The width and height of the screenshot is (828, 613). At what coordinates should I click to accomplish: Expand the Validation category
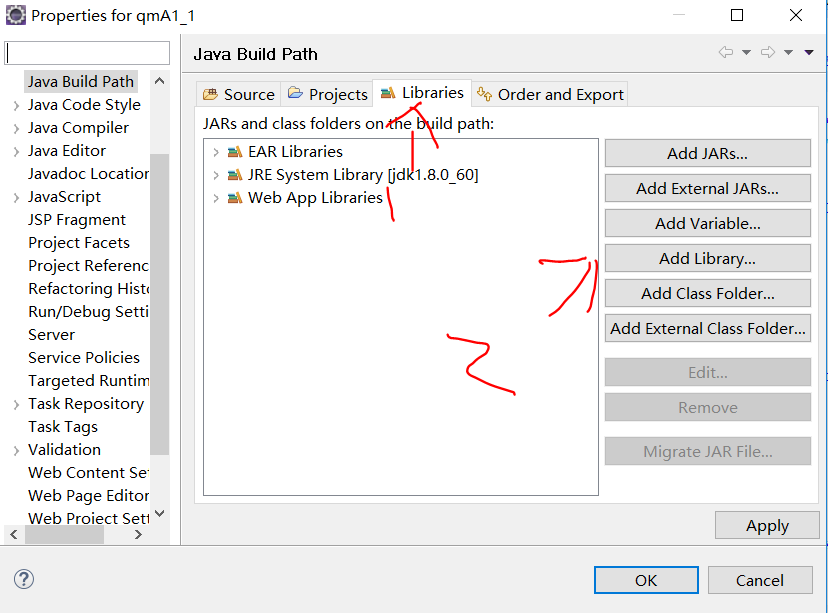pos(16,450)
